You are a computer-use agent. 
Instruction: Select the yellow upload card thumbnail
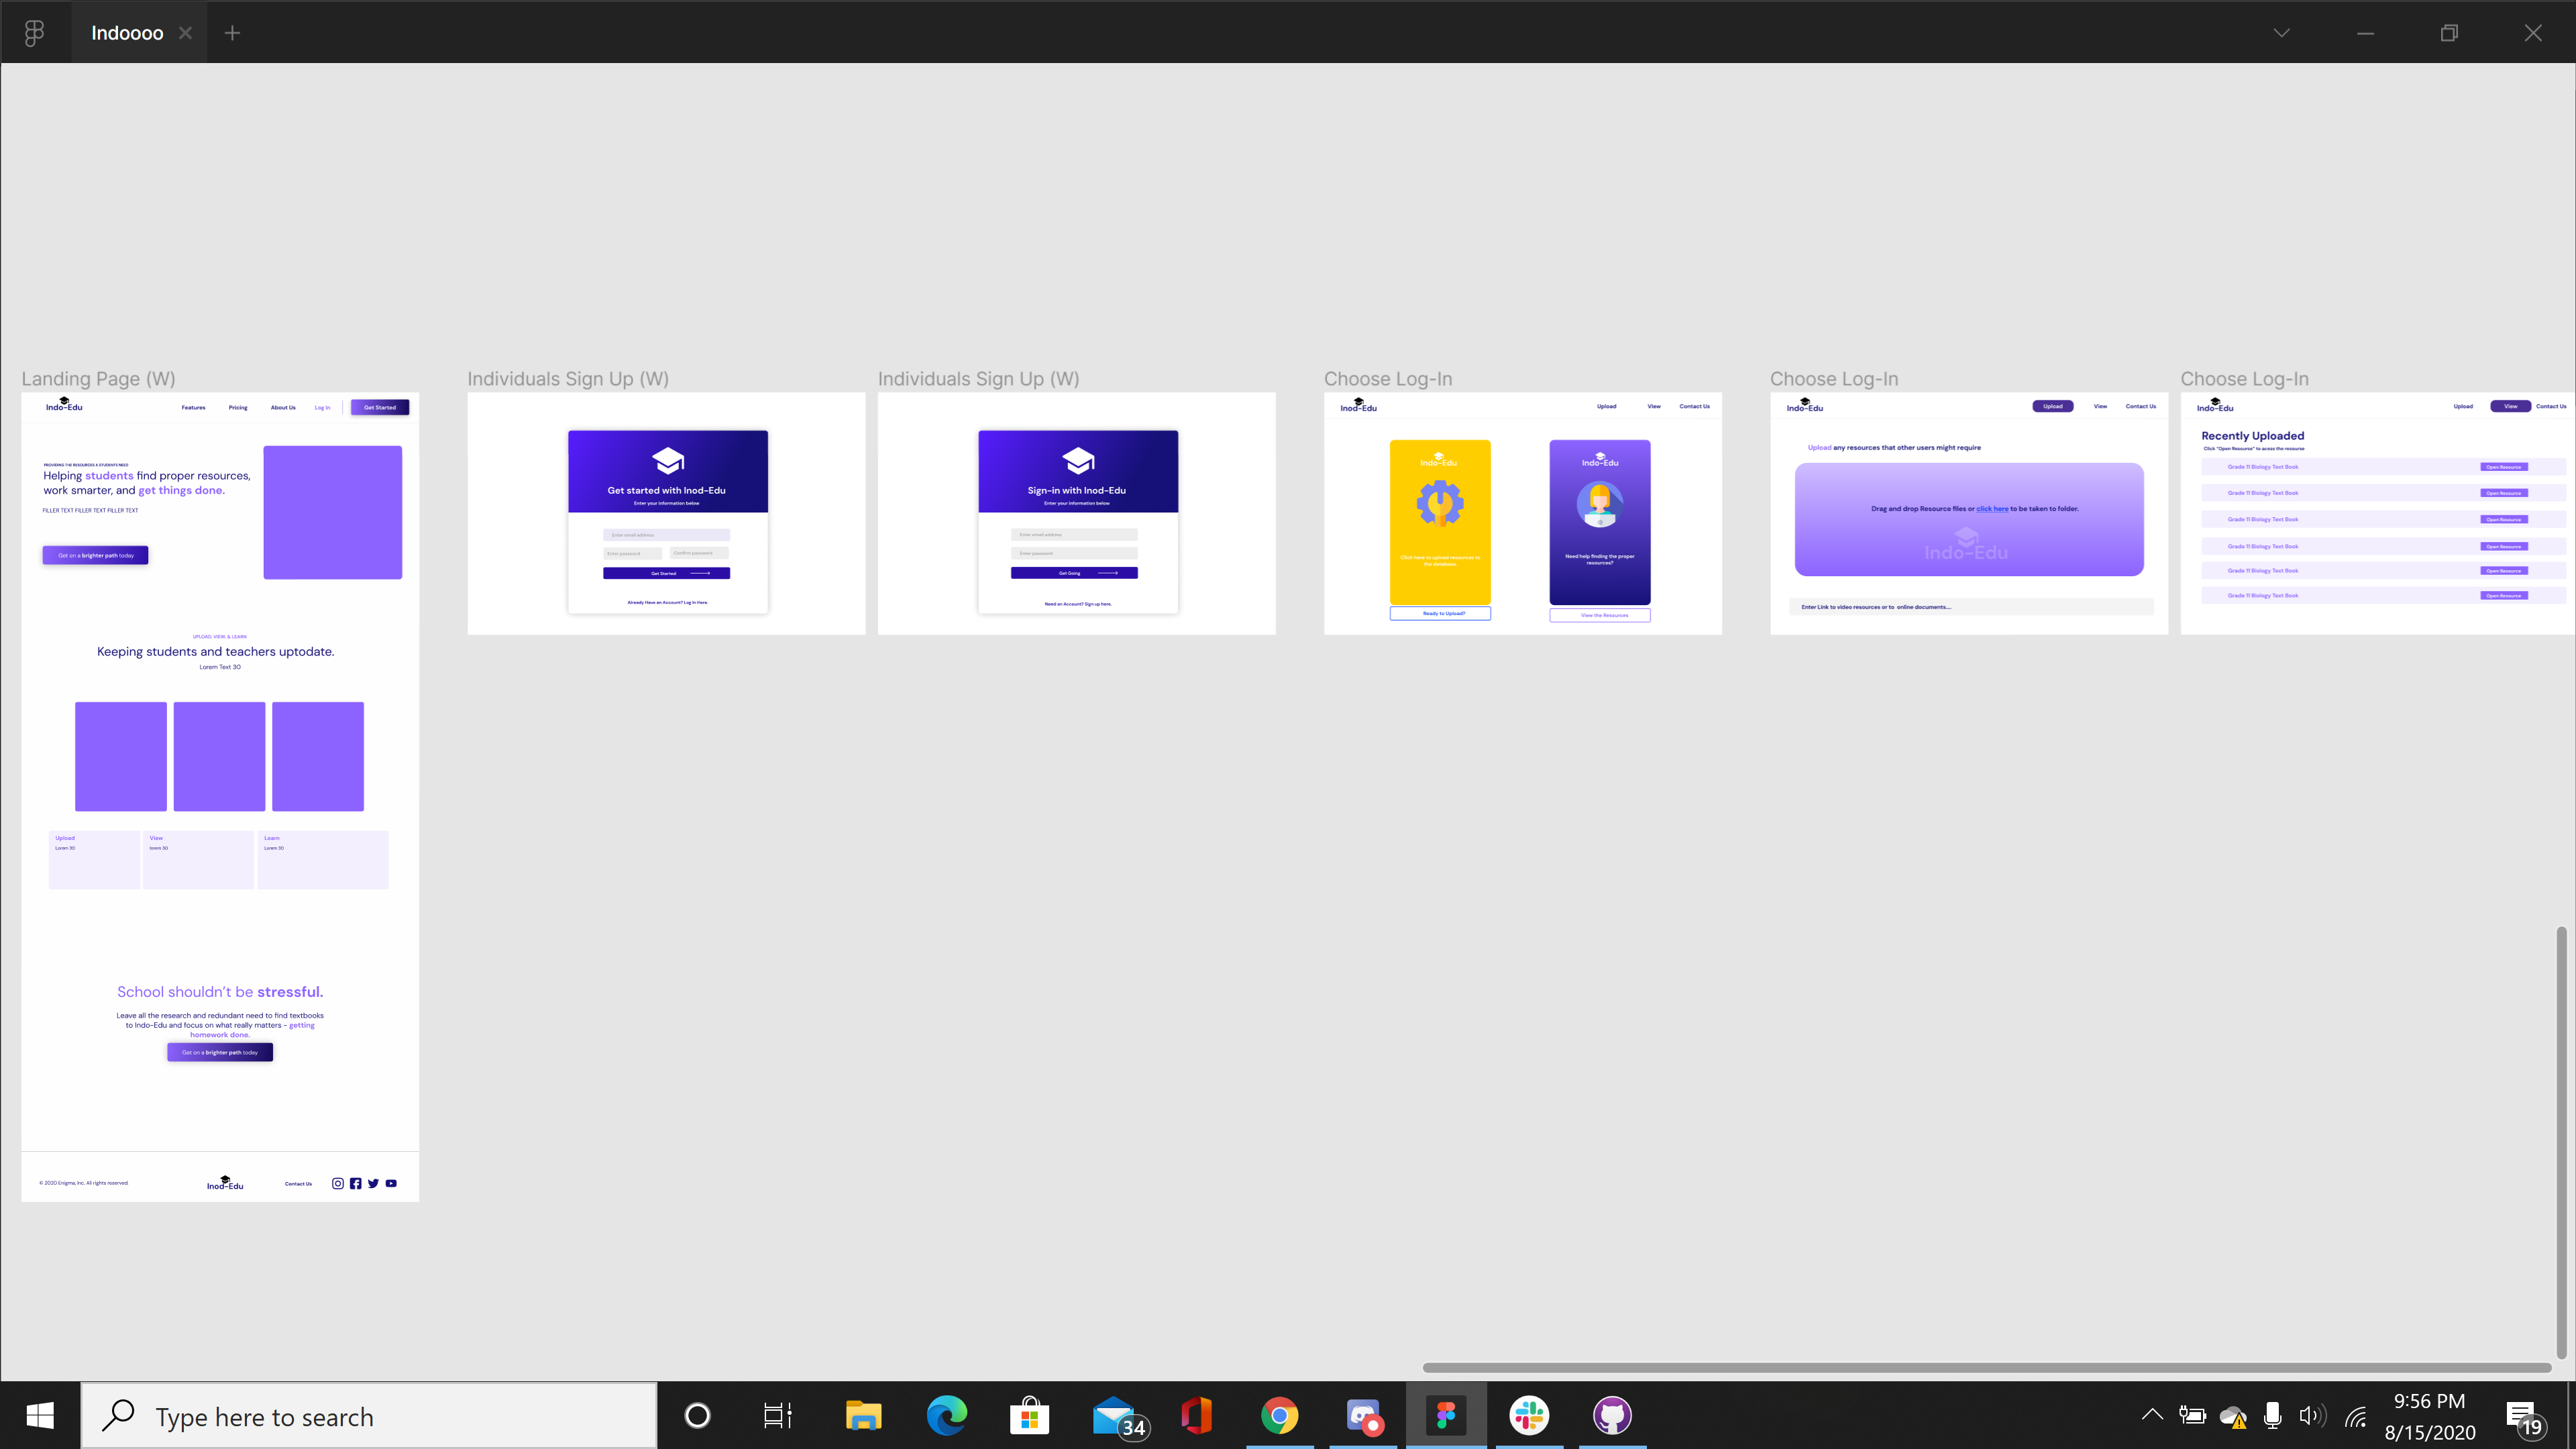point(1439,521)
